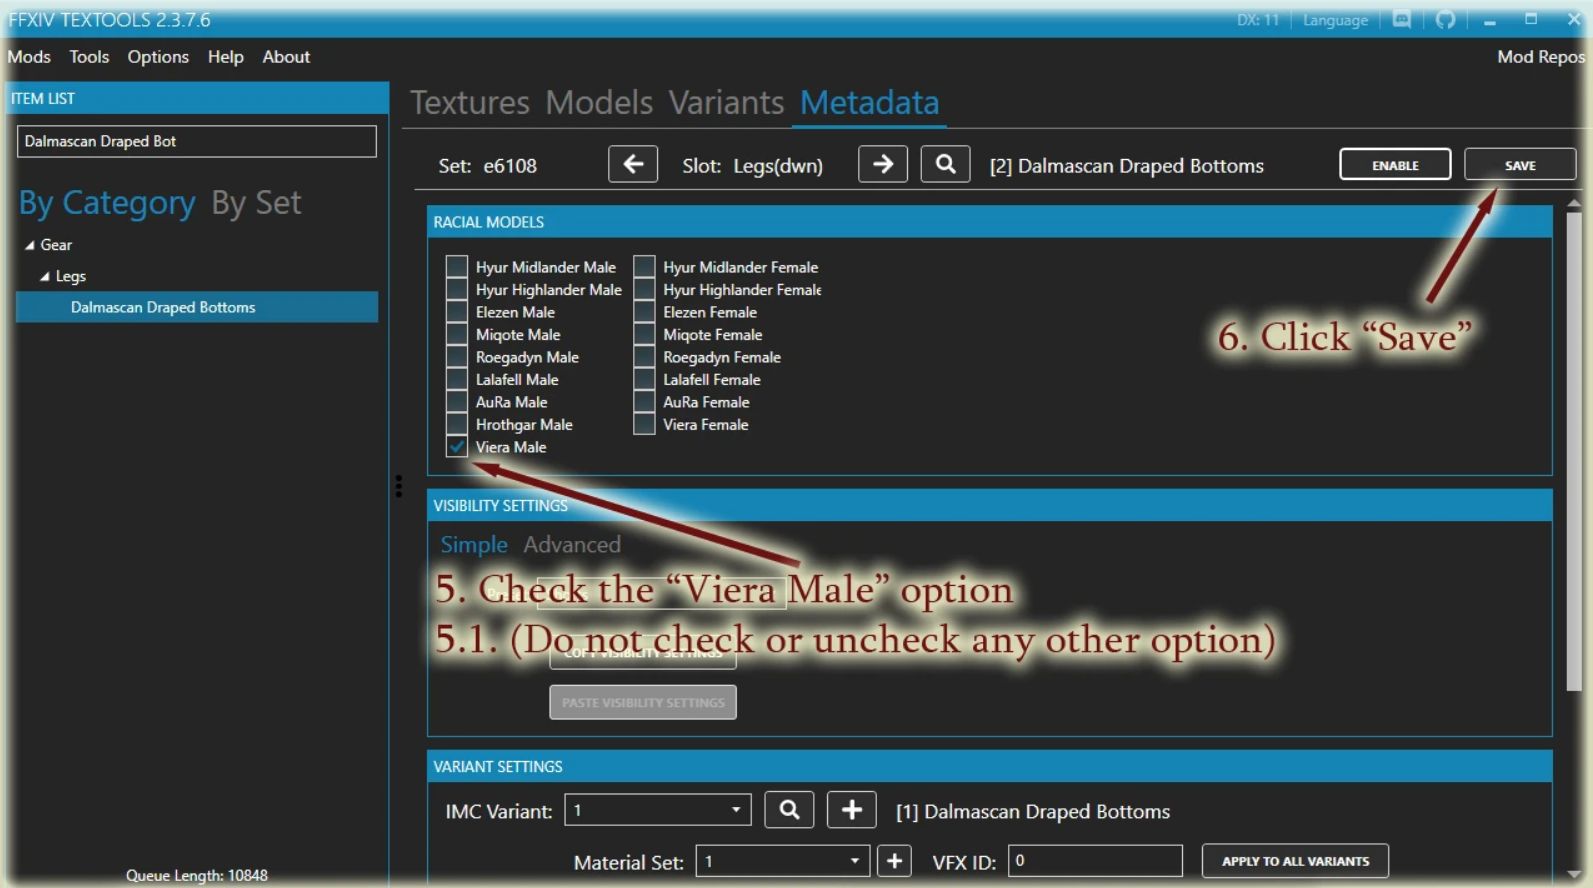Screen dimensions: 1593x888
Task: Check Hyur Highlander Male
Action: [x=457, y=290]
